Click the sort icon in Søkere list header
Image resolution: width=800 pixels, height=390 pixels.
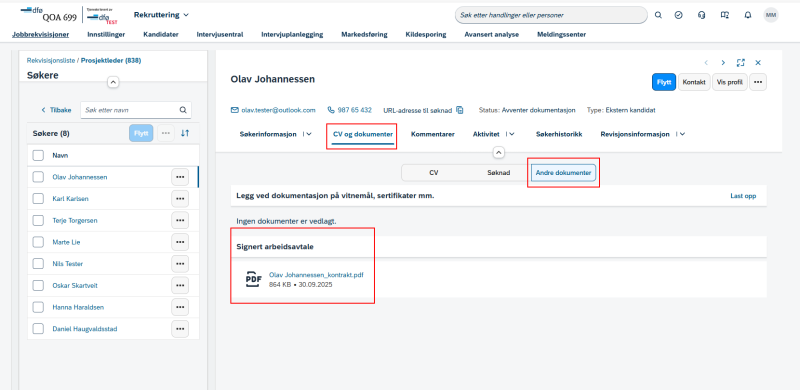[185, 133]
